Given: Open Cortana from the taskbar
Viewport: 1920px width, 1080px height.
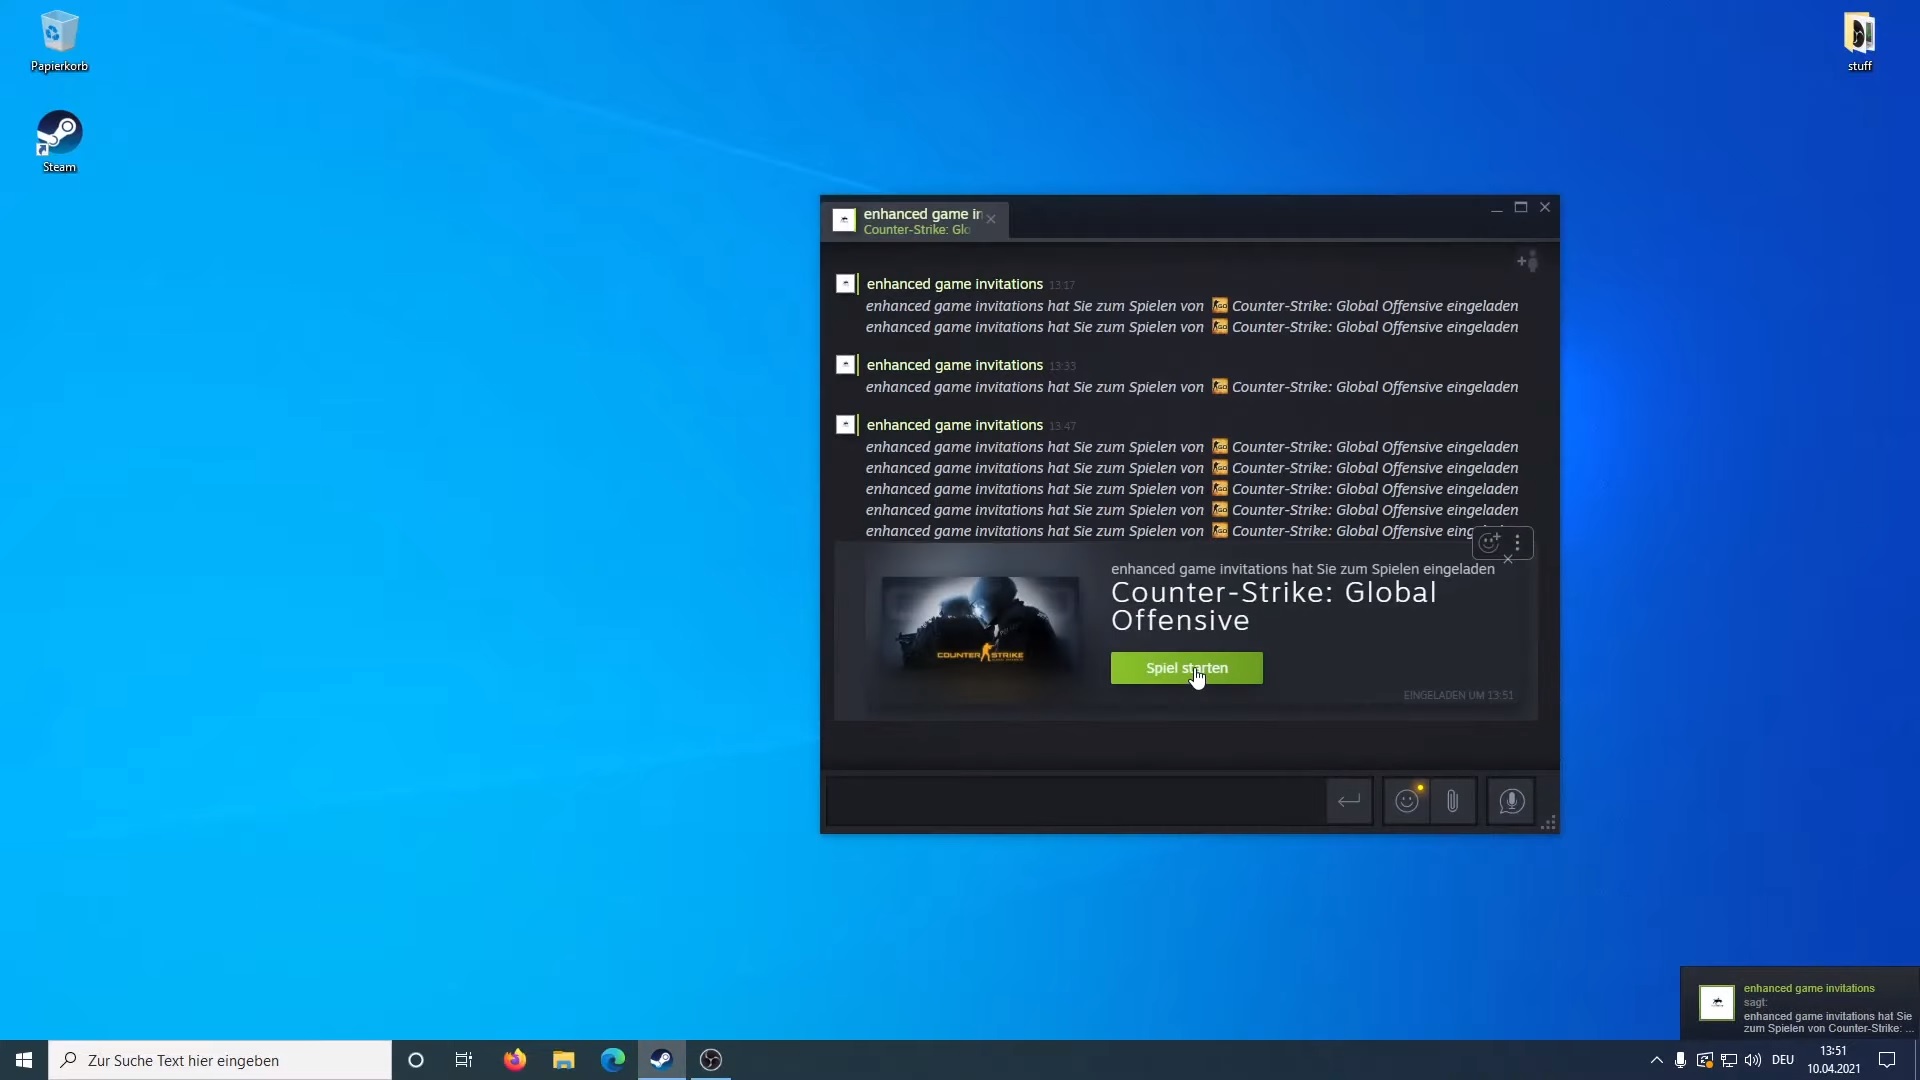Looking at the screenshot, I should [x=416, y=1060].
